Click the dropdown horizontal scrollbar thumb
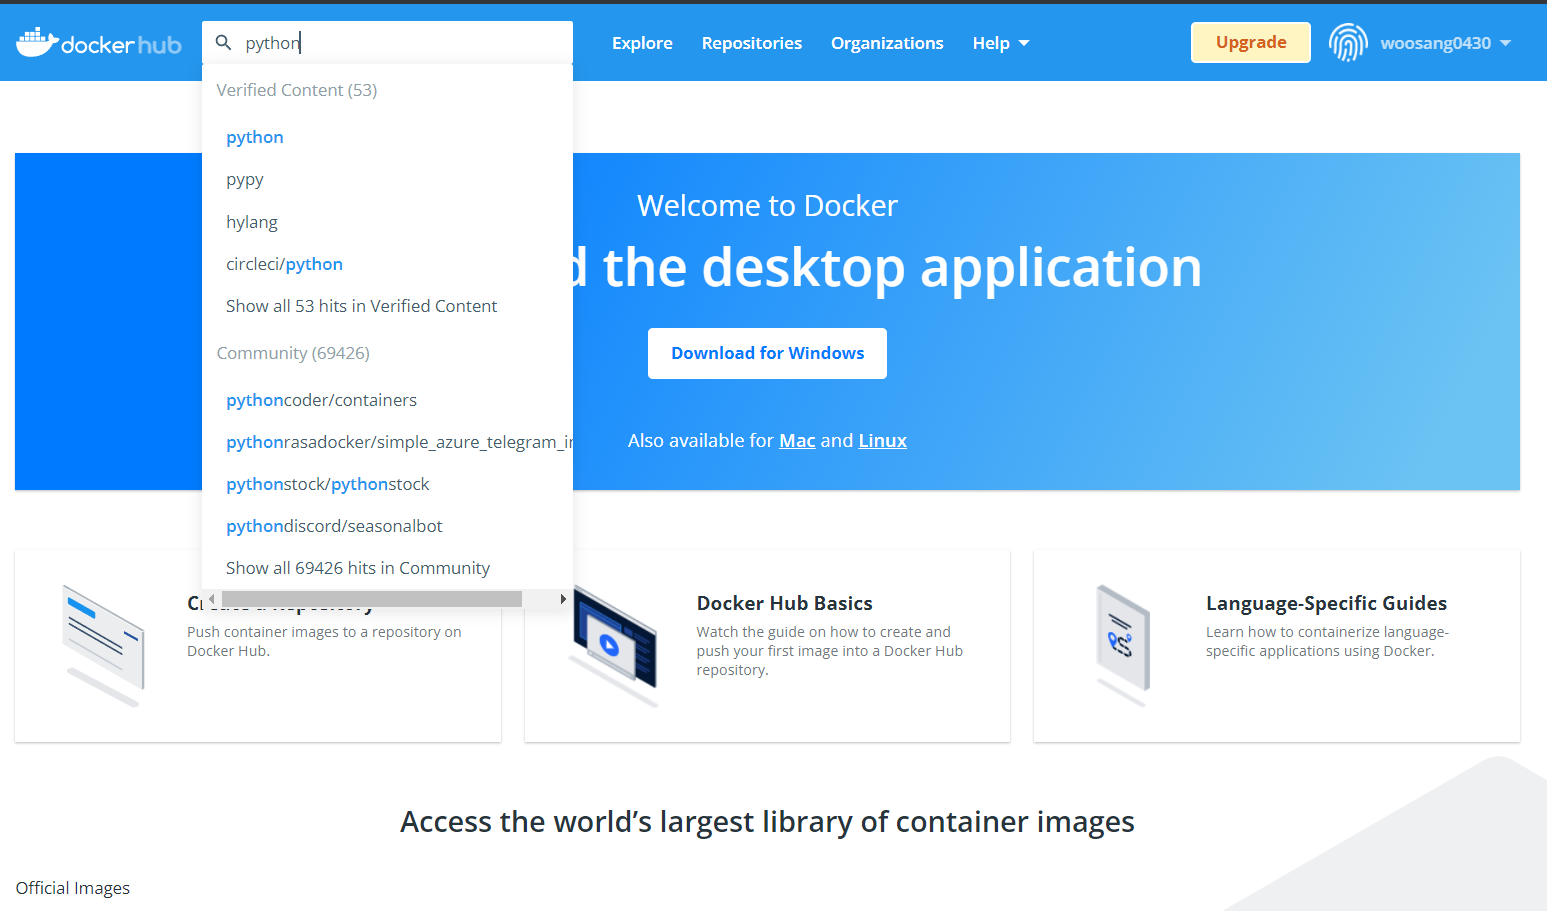The image size is (1547, 911). click(x=372, y=599)
